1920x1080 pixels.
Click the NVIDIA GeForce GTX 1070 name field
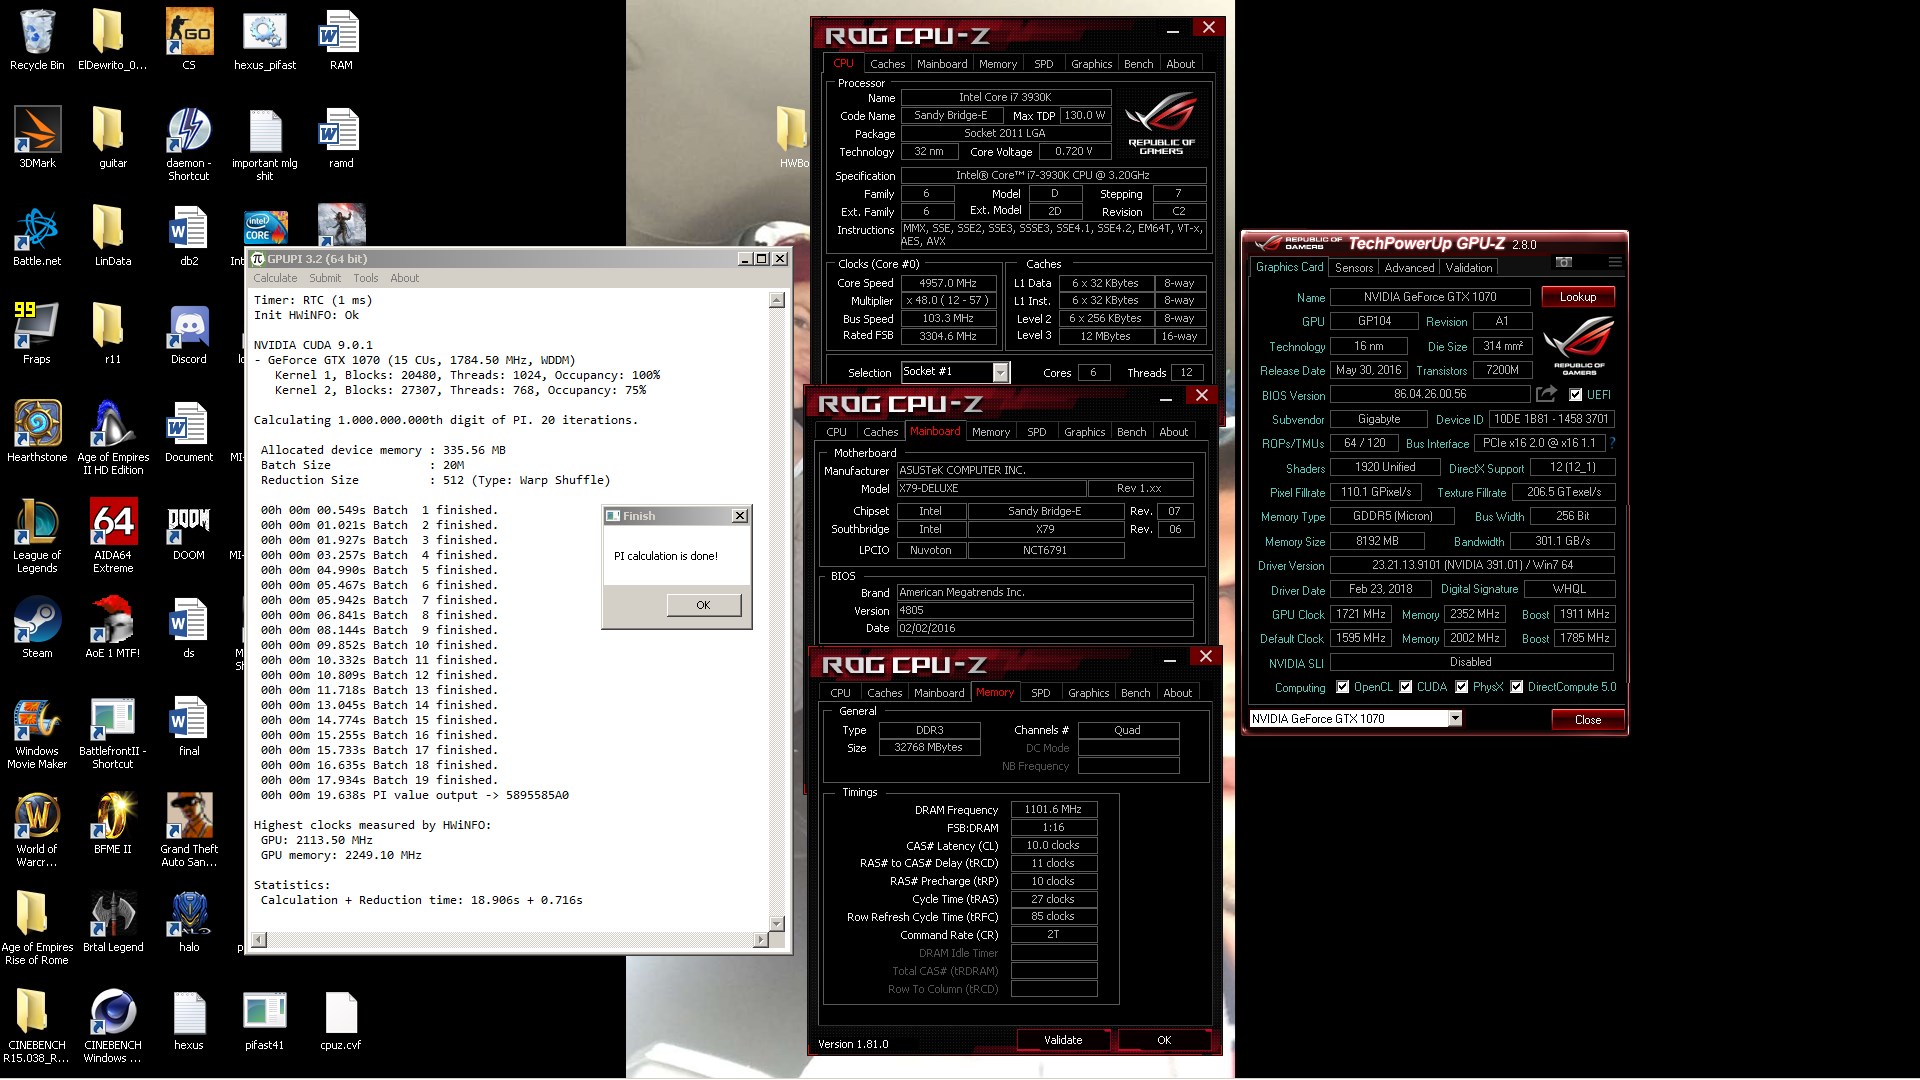pos(1429,297)
